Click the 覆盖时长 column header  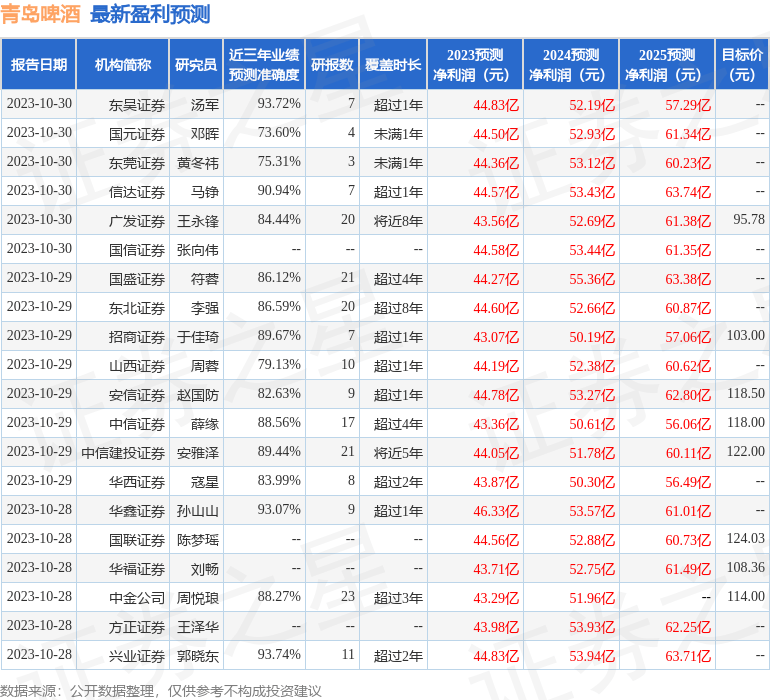click(393, 64)
